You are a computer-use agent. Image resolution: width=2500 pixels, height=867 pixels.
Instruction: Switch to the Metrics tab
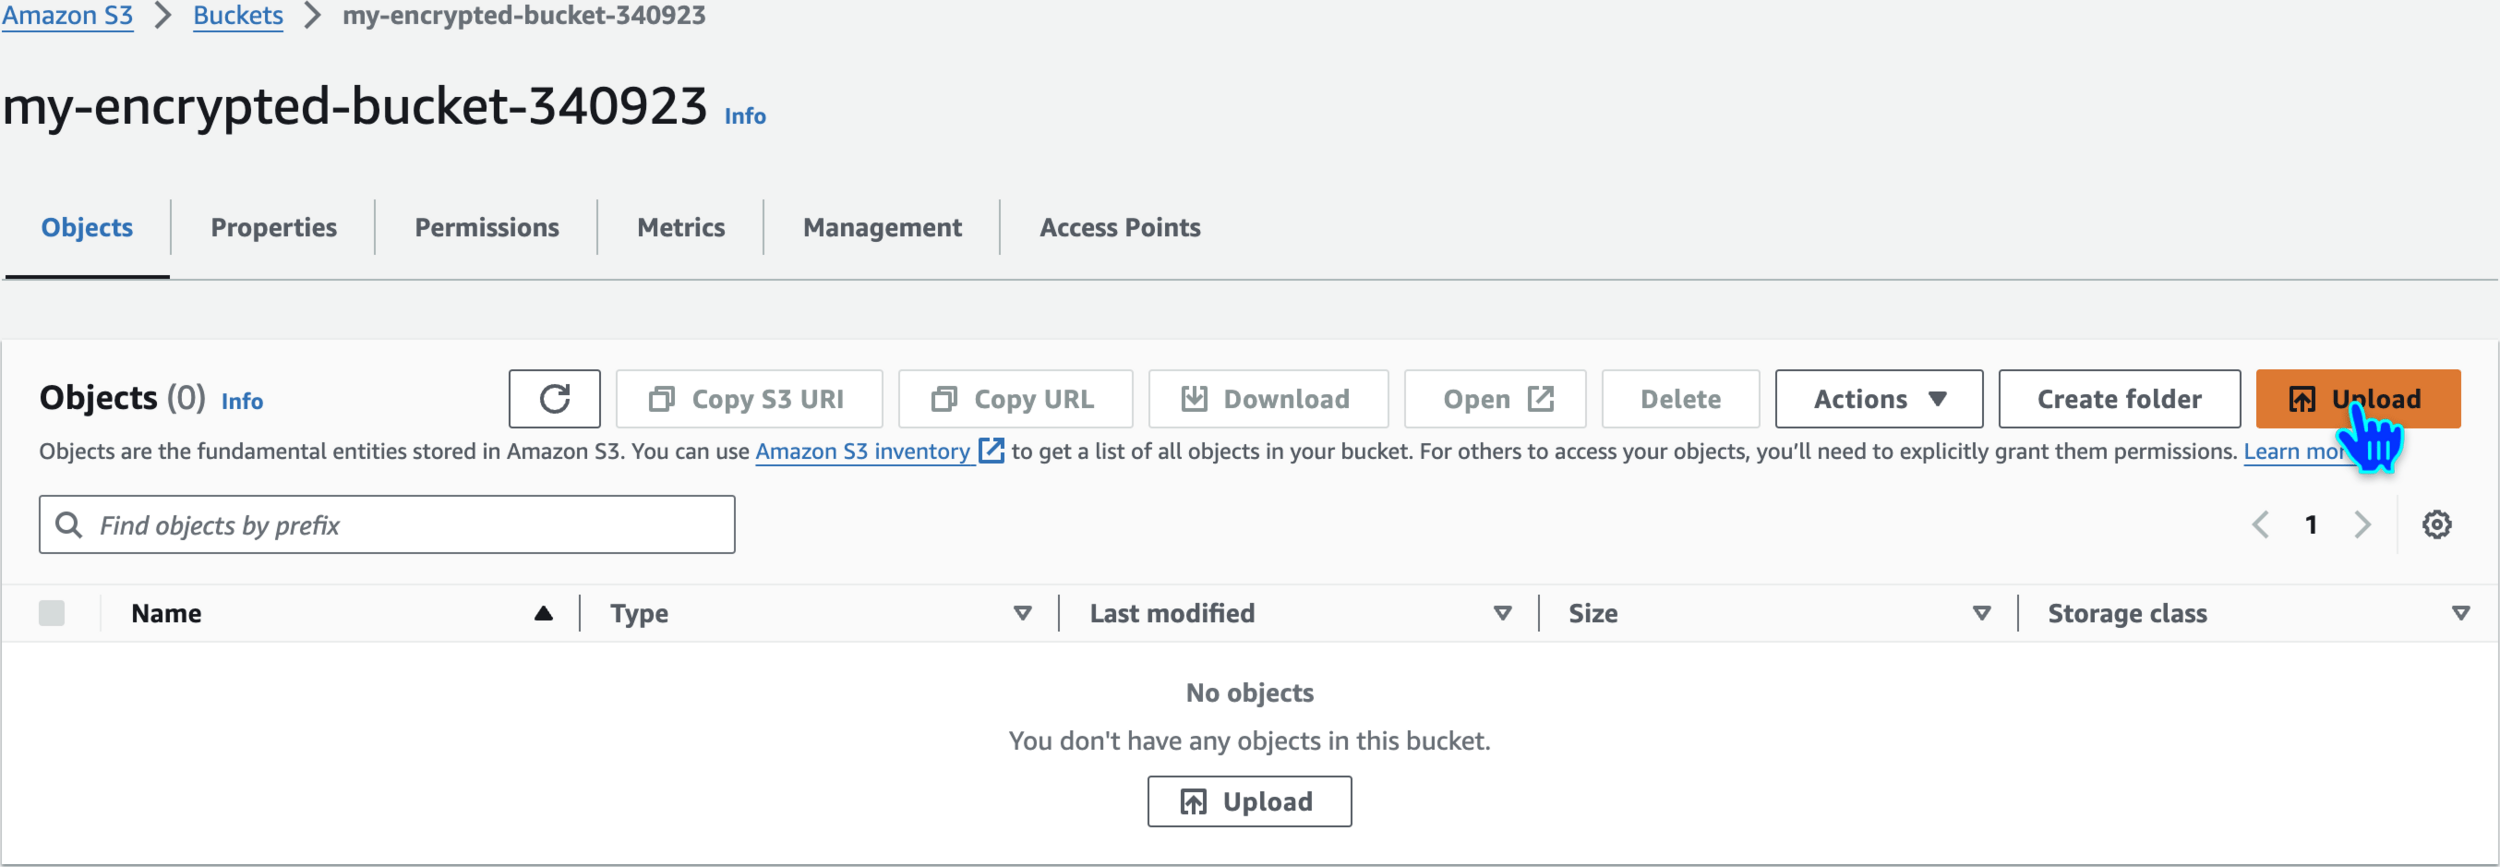coord(681,228)
